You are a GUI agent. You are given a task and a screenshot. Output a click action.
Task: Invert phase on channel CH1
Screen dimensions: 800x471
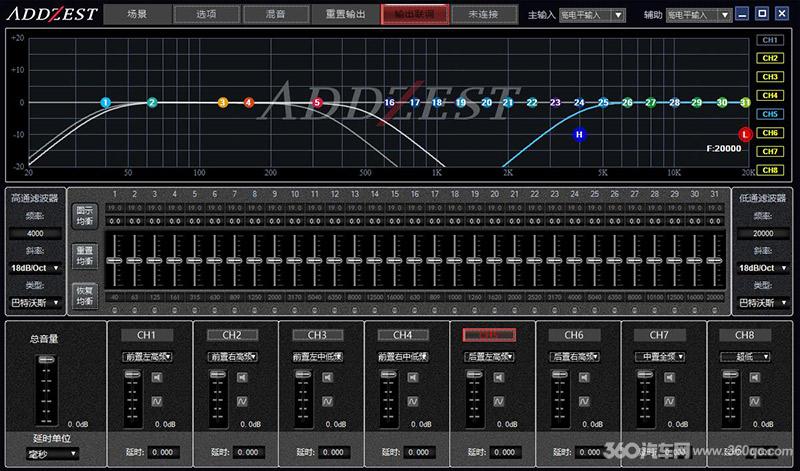[157, 402]
